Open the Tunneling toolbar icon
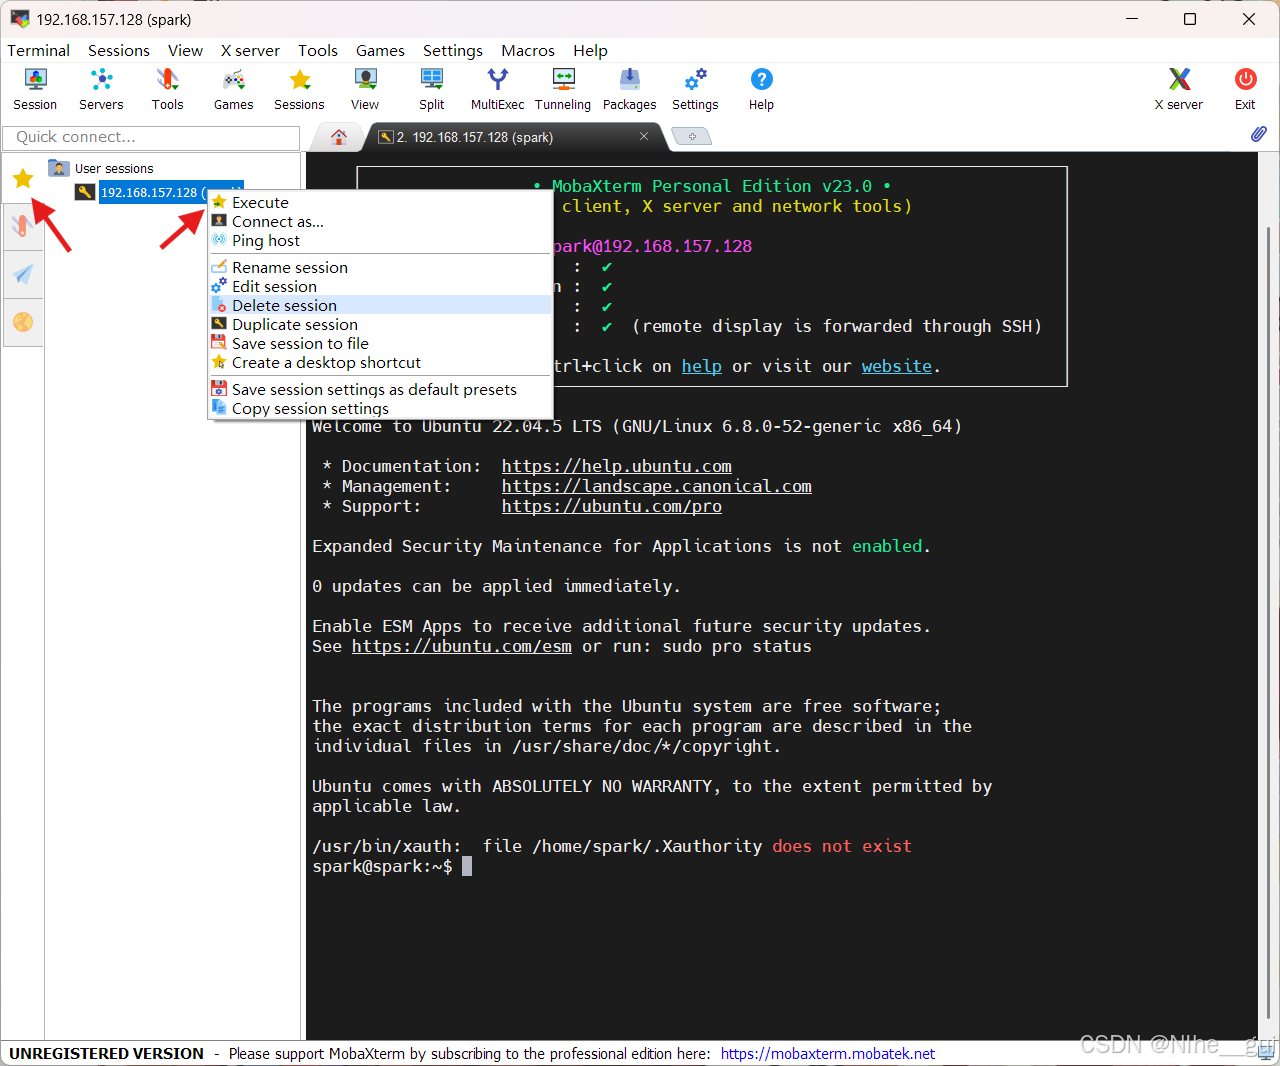 pyautogui.click(x=563, y=89)
